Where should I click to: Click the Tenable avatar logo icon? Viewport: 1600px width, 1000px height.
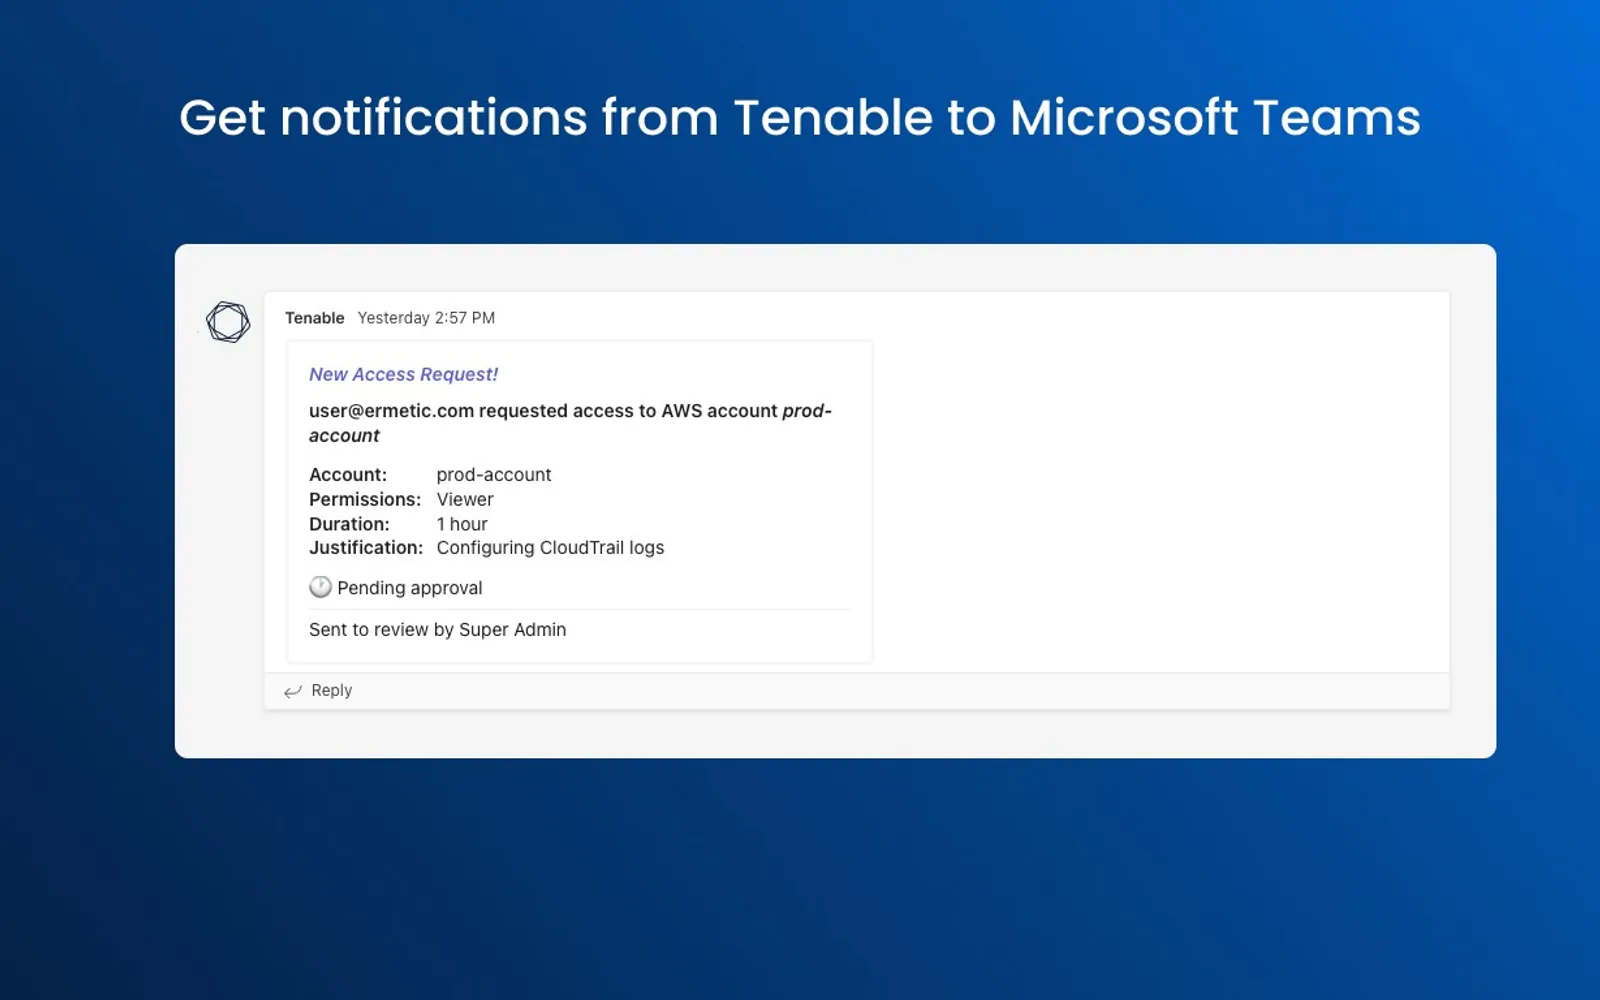228,322
